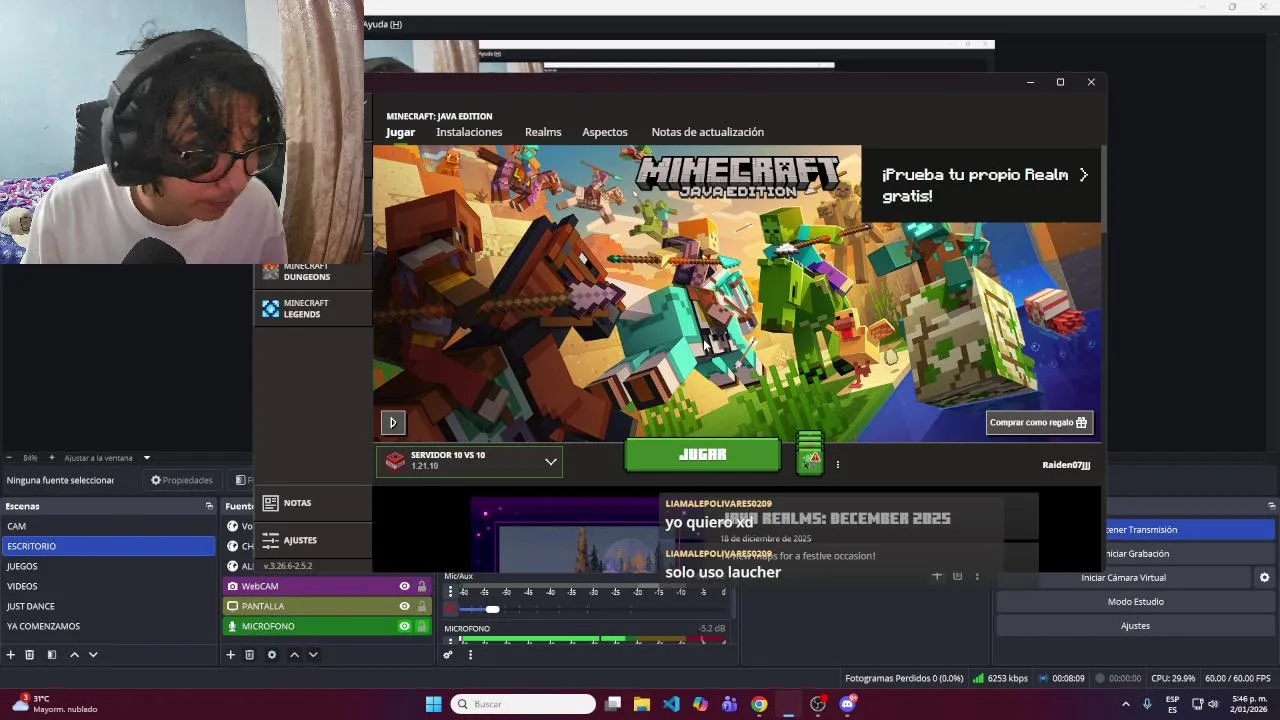Unlock the MICROFONO source
This screenshot has height=720, width=1280.
(x=422, y=626)
